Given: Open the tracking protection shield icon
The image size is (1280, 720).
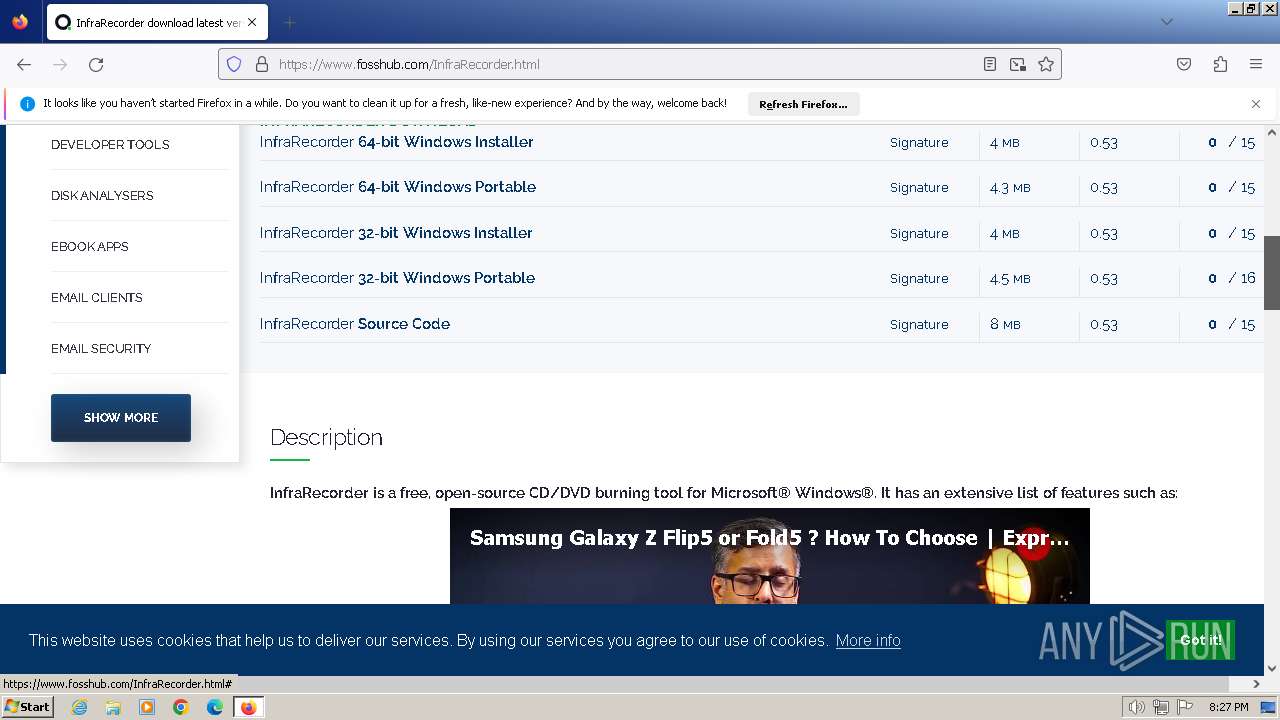Looking at the screenshot, I should [234, 64].
